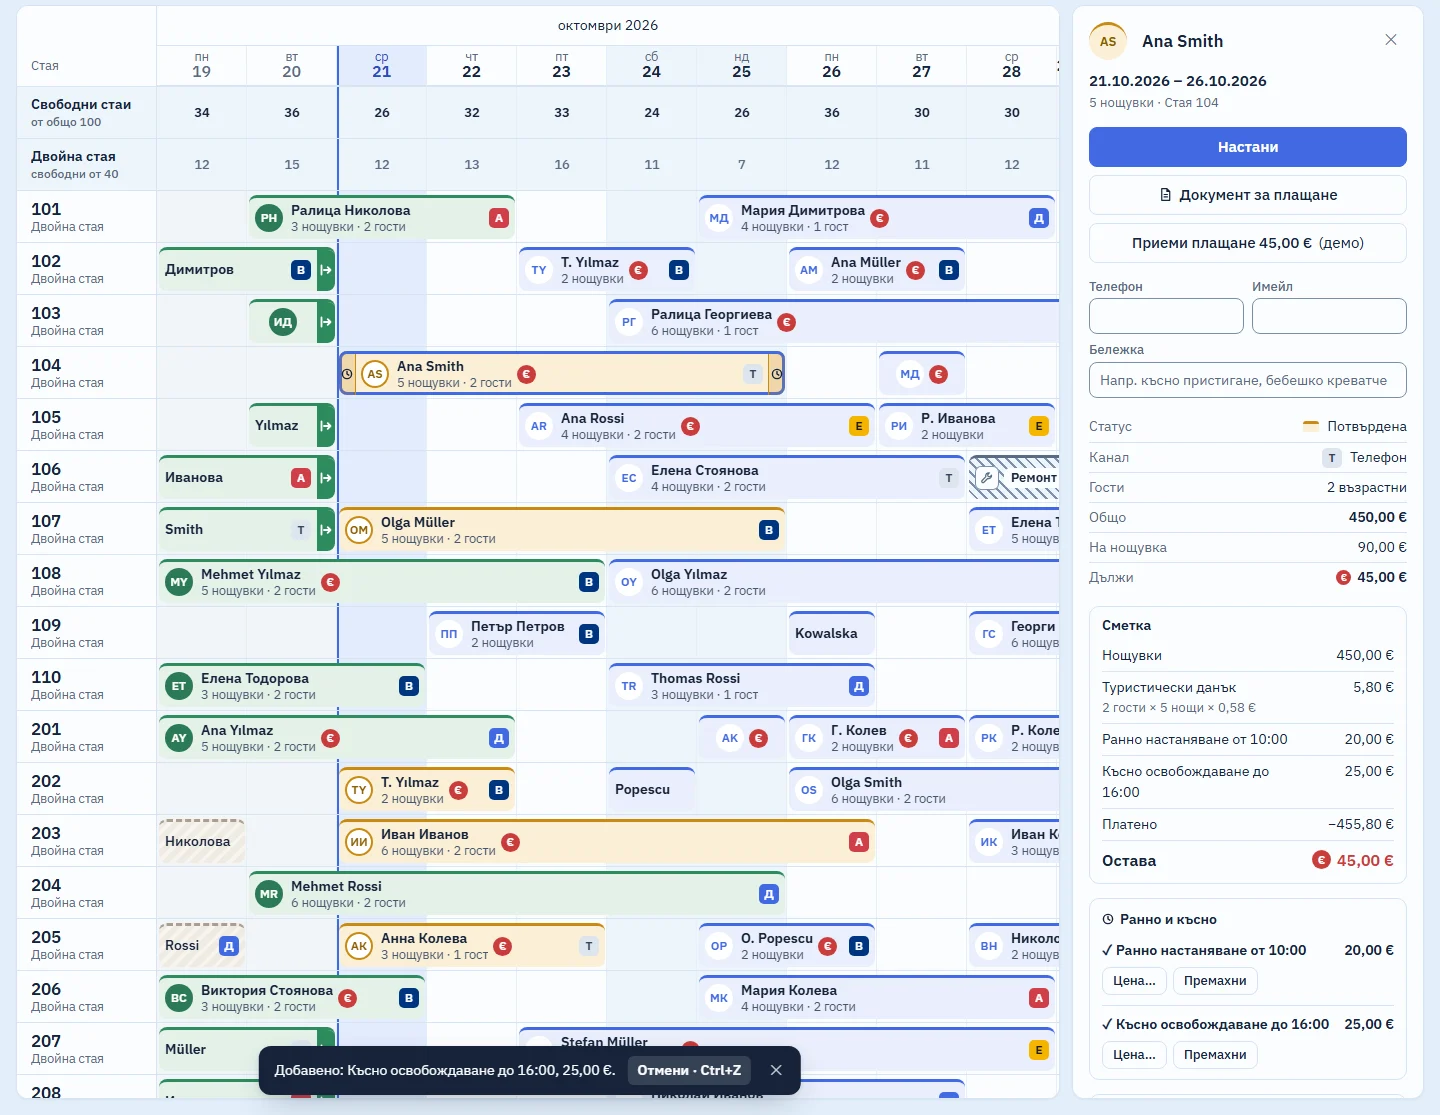Click the MR avatar on Mehmet Rossi booking
This screenshot has height=1115, width=1440.
pos(269,894)
